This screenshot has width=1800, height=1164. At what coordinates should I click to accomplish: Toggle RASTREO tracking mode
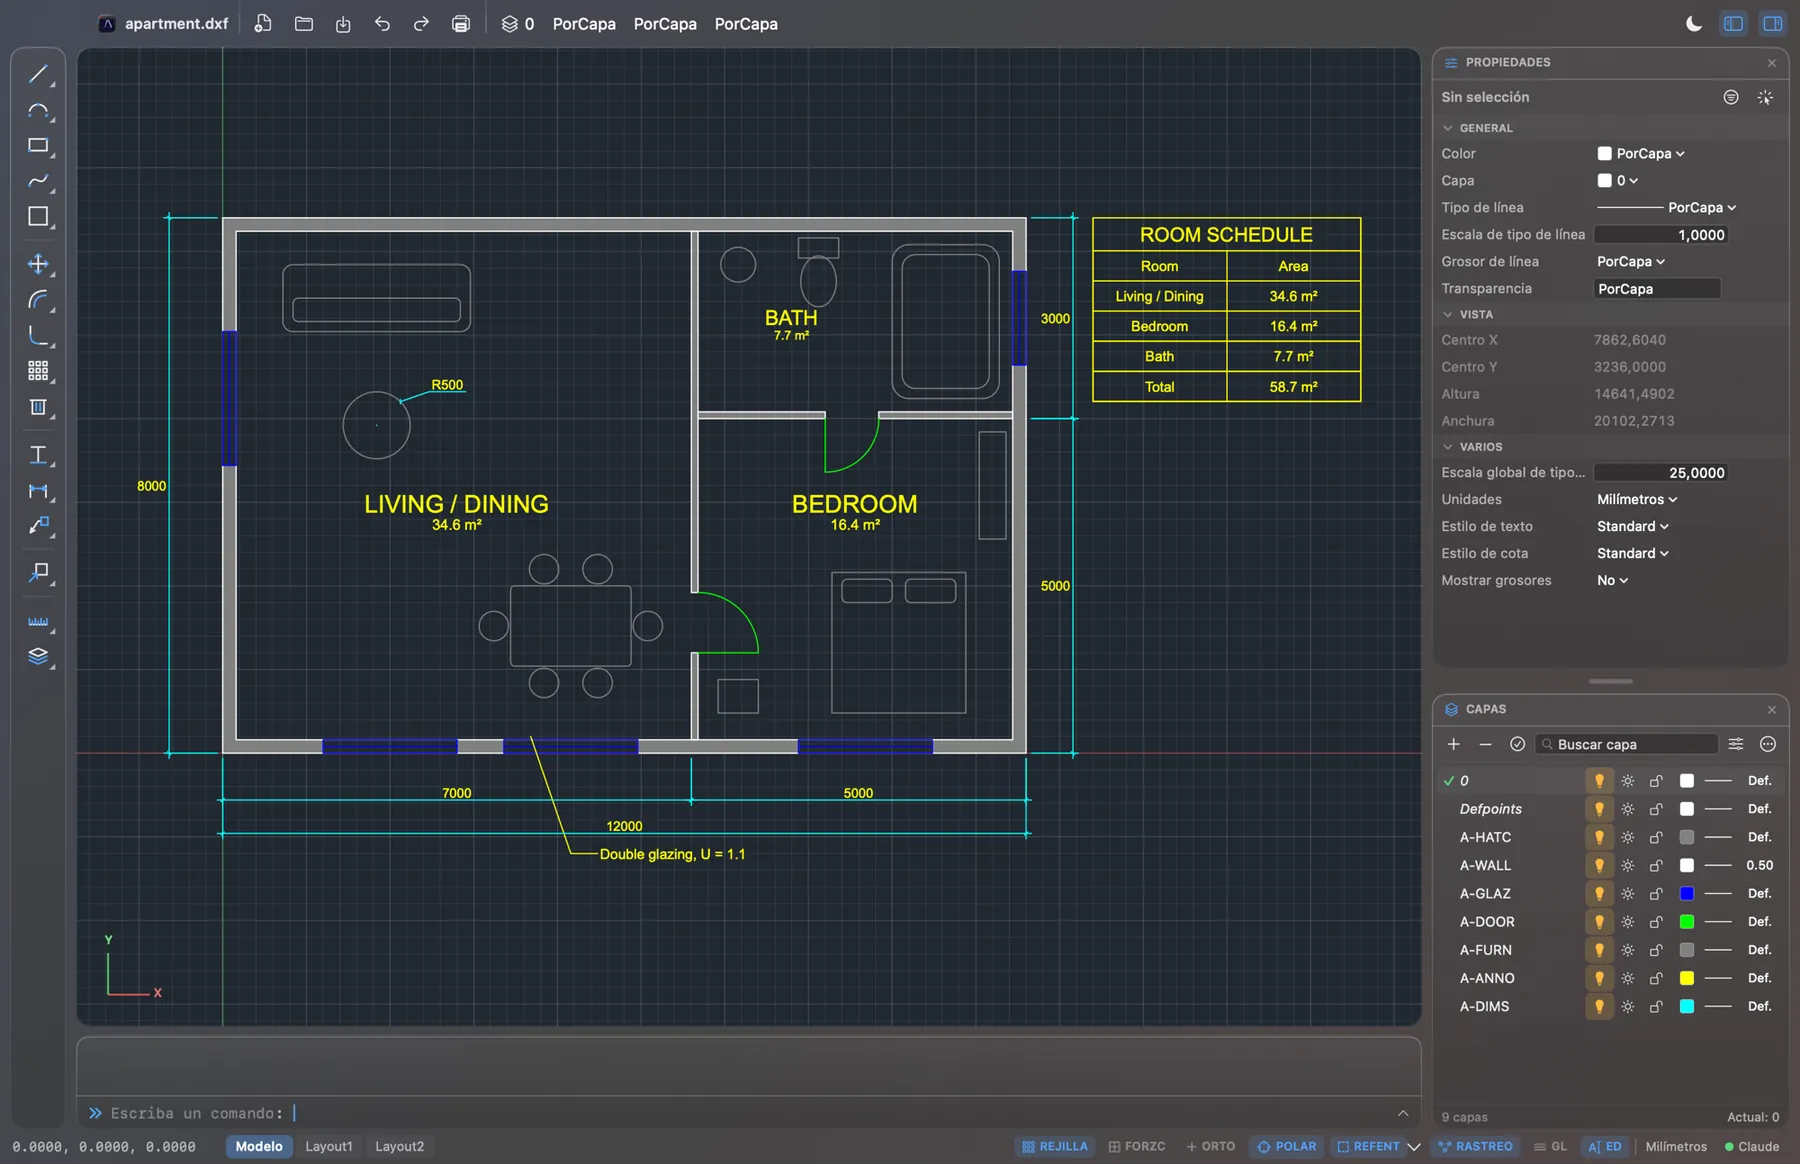click(x=1475, y=1147)
